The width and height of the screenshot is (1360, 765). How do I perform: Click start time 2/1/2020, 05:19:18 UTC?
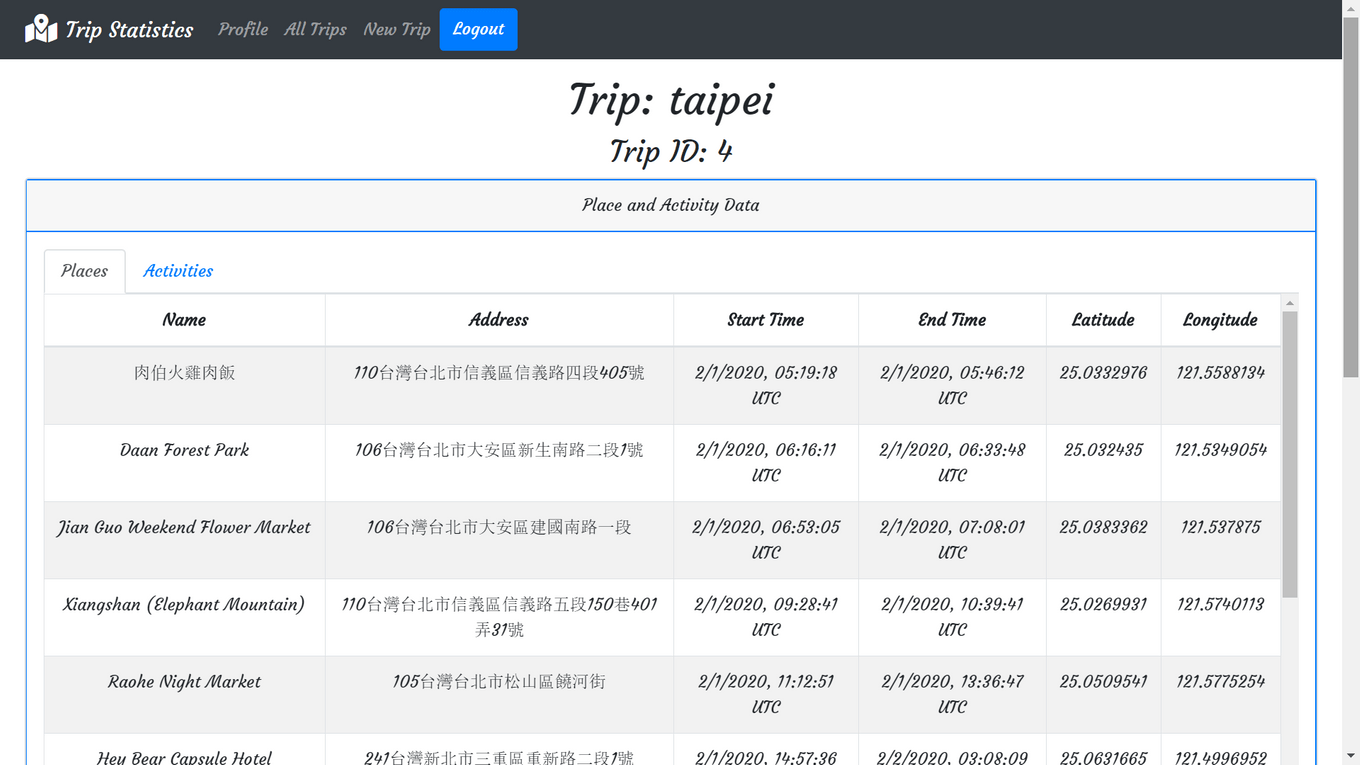pyautogui.click(x=766, y=385)
